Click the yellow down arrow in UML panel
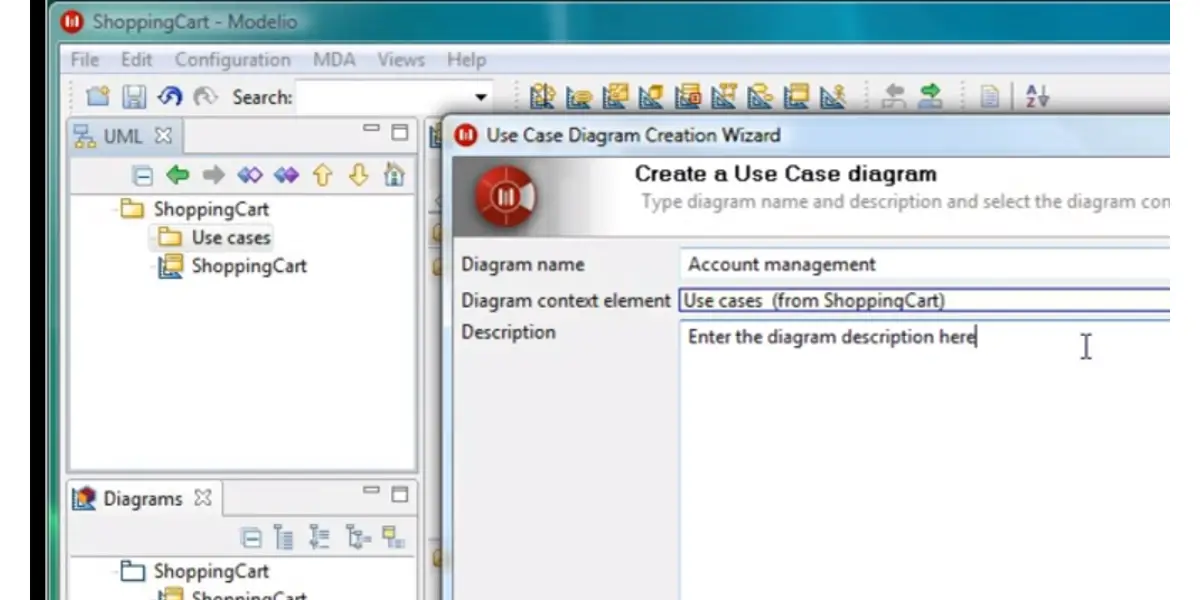The image size is (1200, 600). point(358,176)
